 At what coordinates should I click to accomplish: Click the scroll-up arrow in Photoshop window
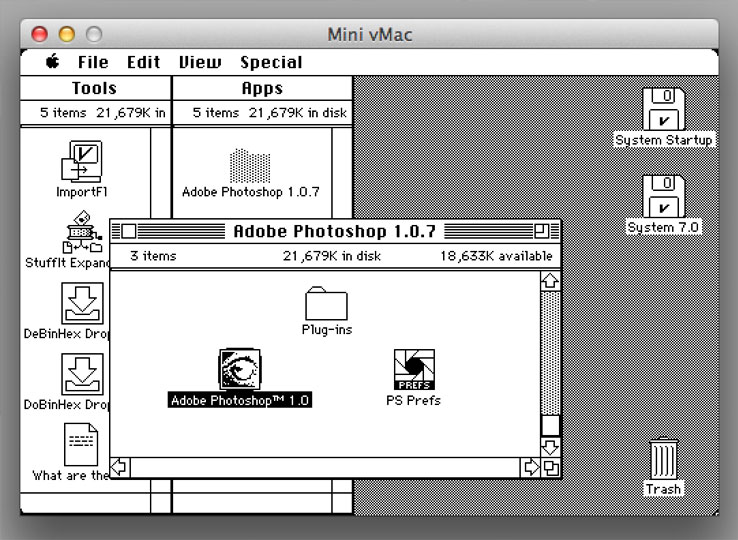point(550,281)
